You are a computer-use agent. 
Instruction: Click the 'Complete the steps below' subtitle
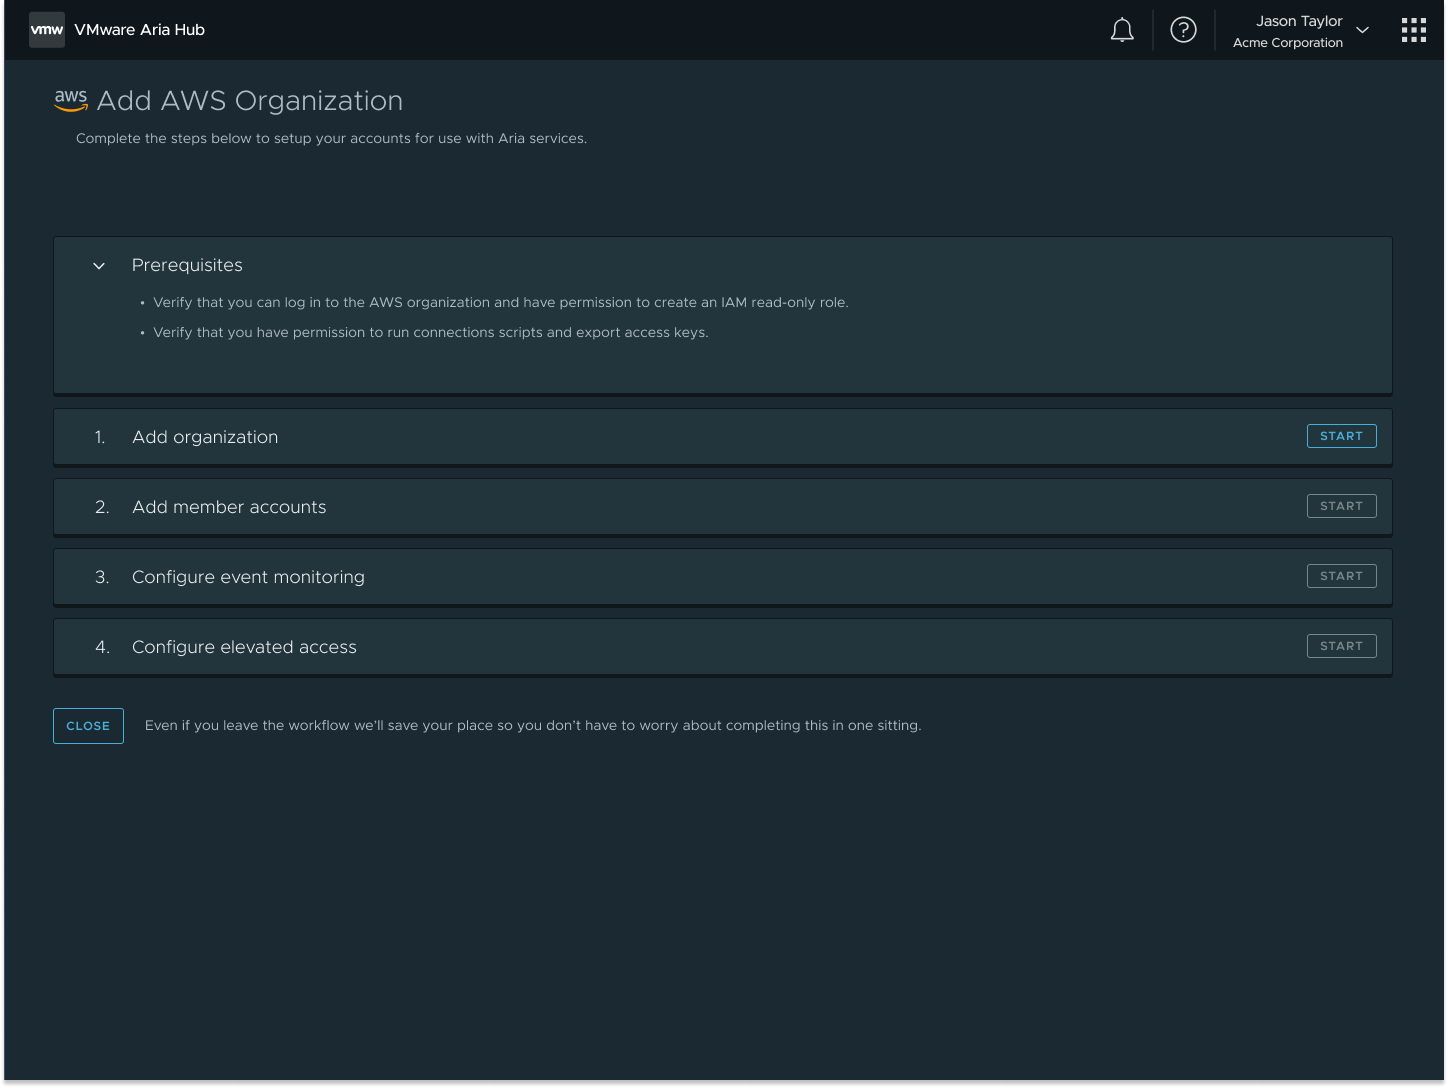[x=331, y=139]
